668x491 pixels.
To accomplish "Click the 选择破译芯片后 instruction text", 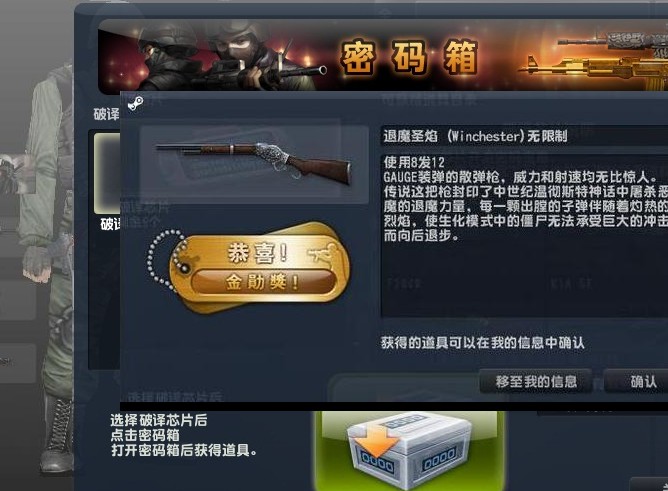I will click(159, 420).
